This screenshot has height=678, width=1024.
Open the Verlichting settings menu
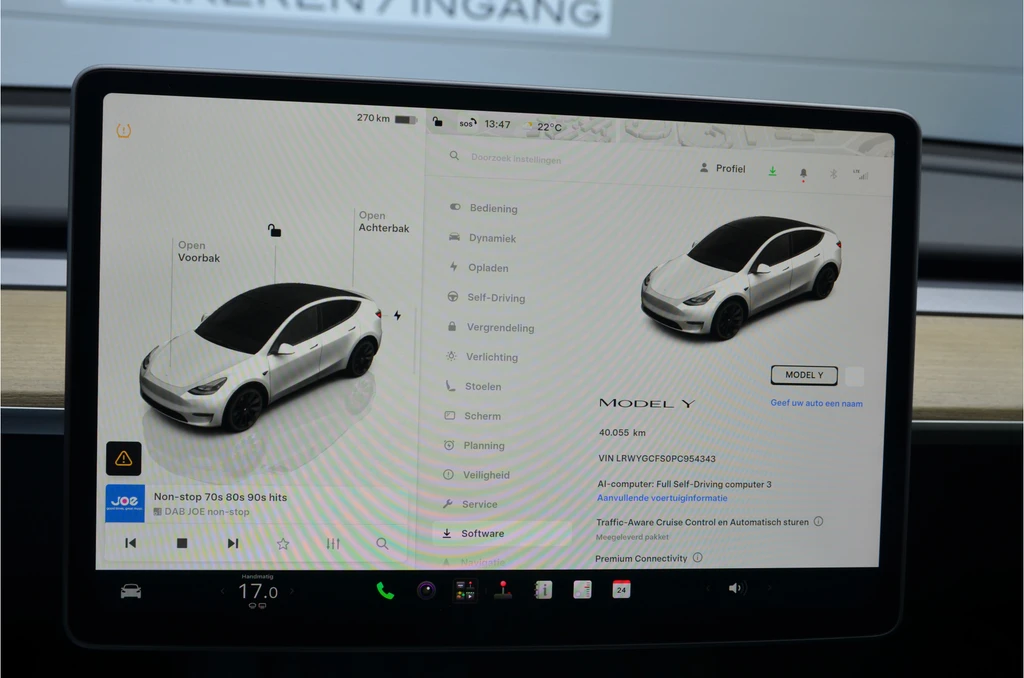pos(482,357)
